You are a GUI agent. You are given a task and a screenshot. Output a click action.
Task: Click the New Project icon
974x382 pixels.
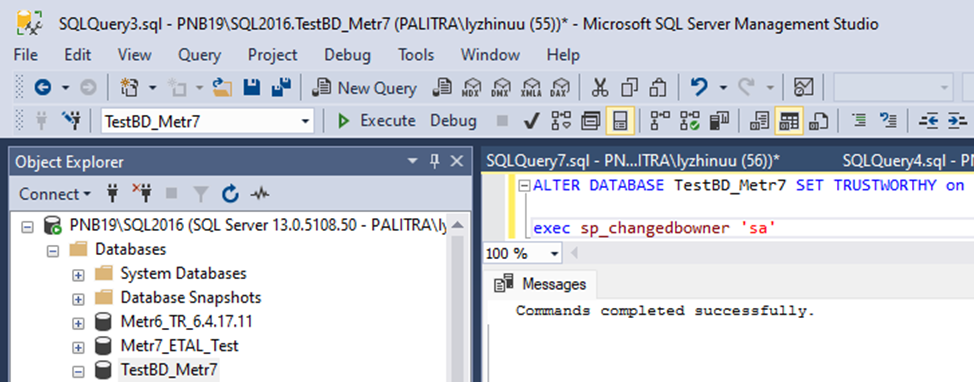pos(129,88)
